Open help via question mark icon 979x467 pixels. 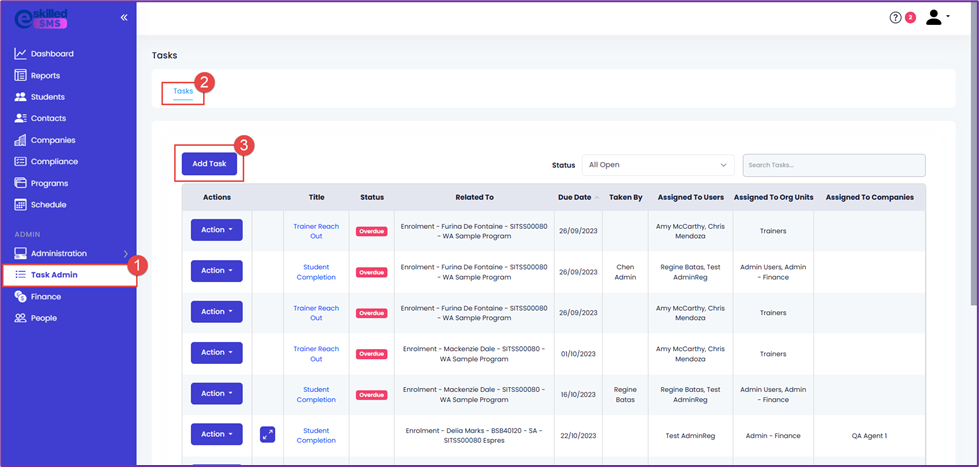895,17
